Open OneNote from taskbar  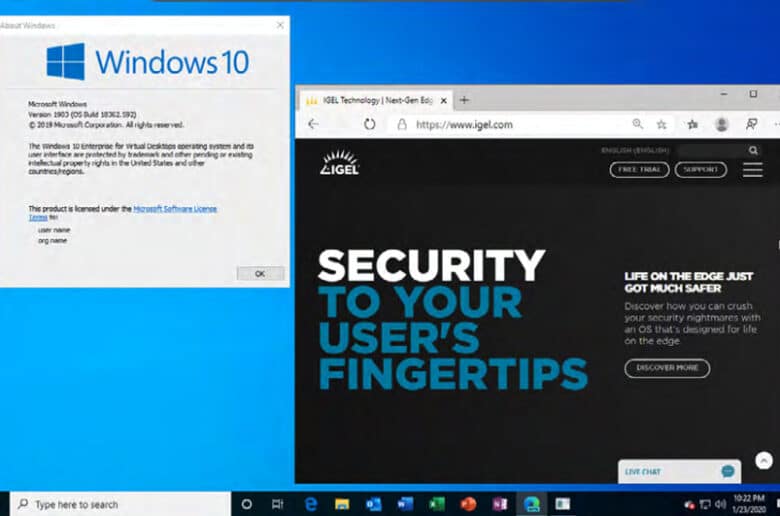pyautogui.click(x=499, y=504)
